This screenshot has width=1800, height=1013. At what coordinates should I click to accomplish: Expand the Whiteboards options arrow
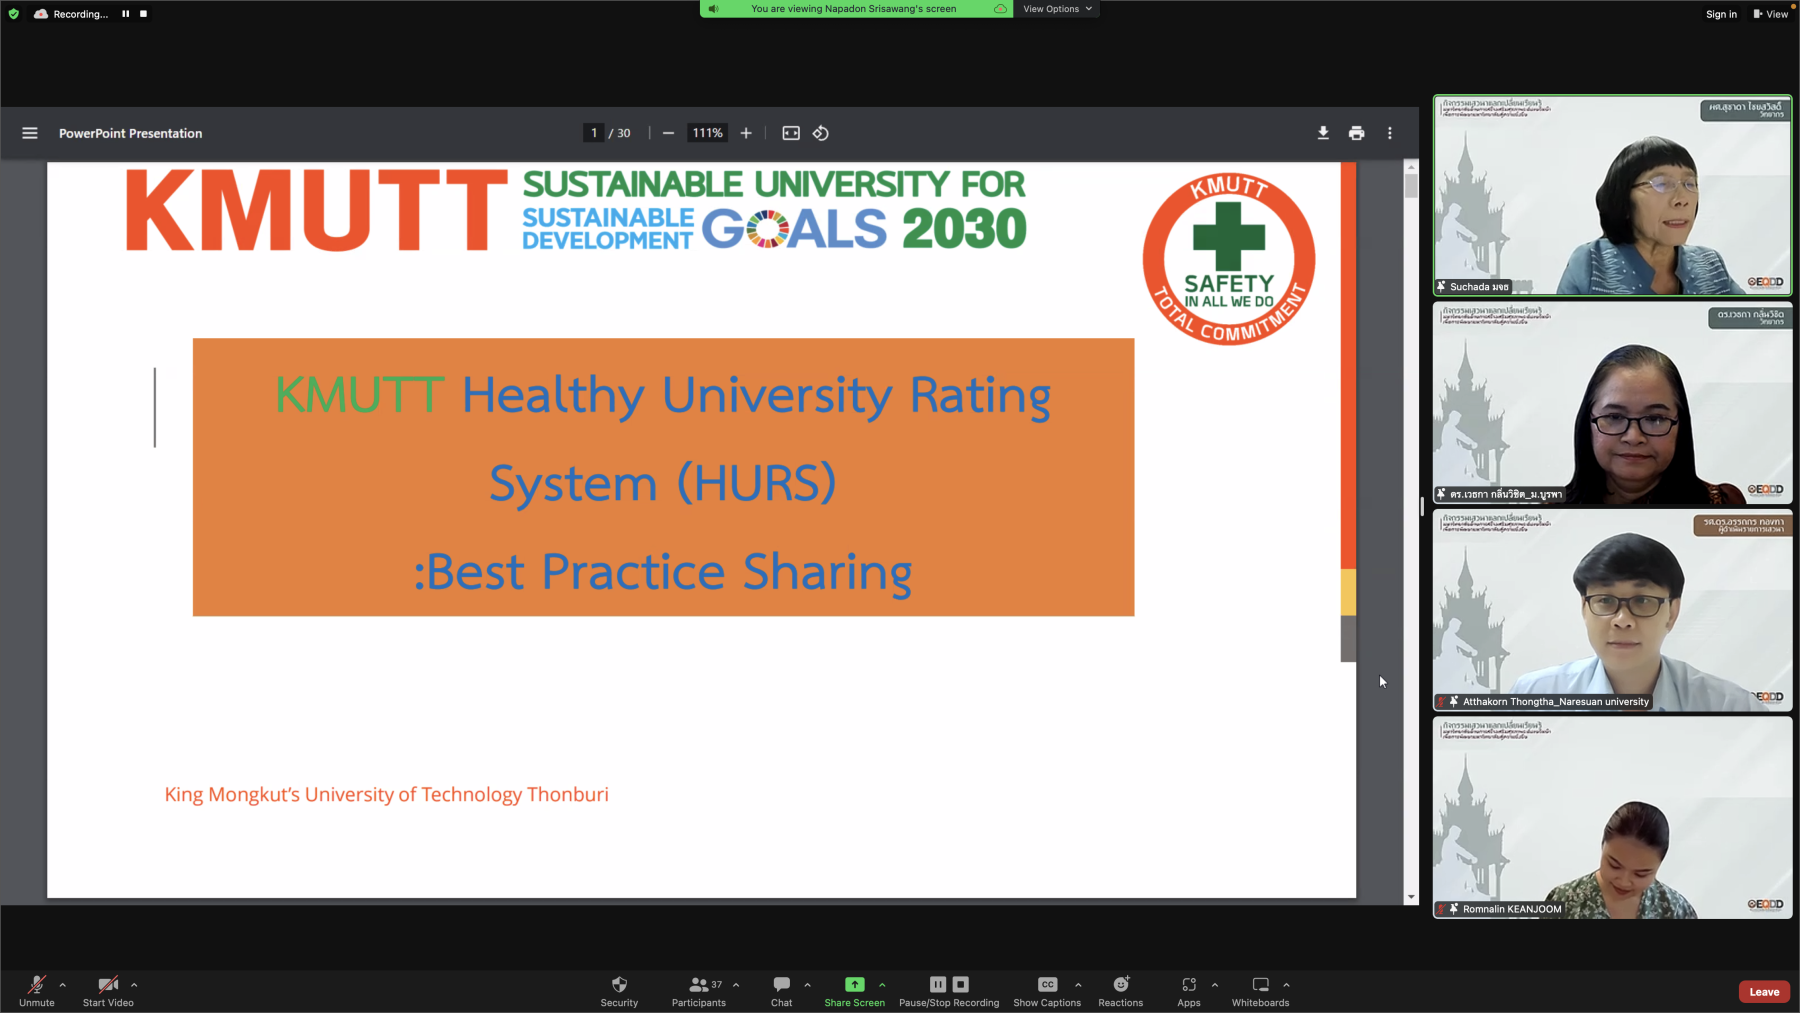[1286, 985]
